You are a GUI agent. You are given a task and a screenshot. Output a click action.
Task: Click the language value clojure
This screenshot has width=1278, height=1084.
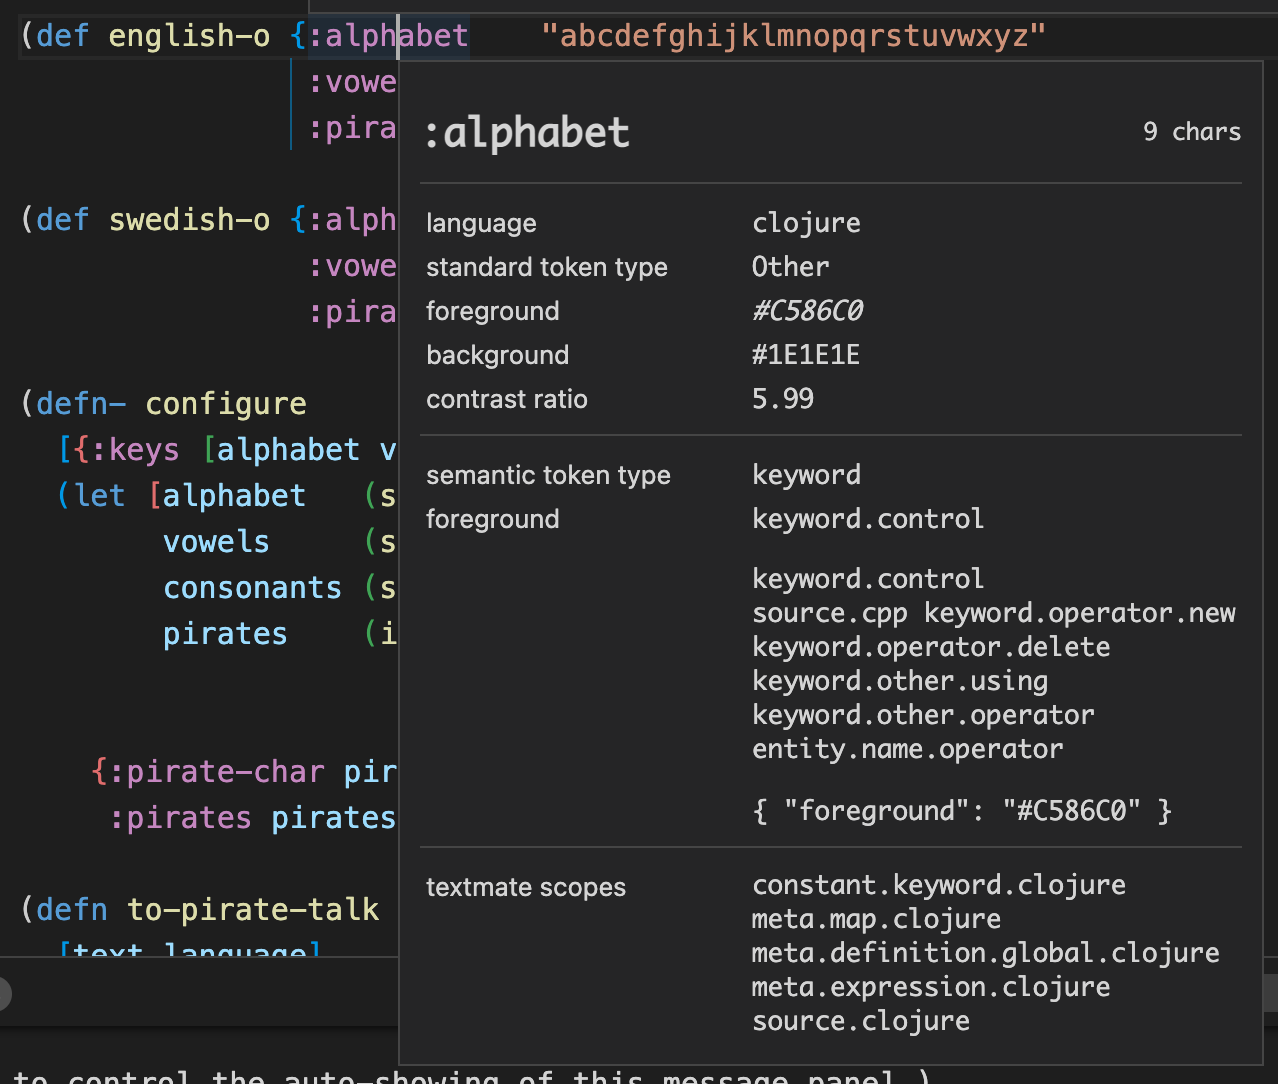[806, 223]
